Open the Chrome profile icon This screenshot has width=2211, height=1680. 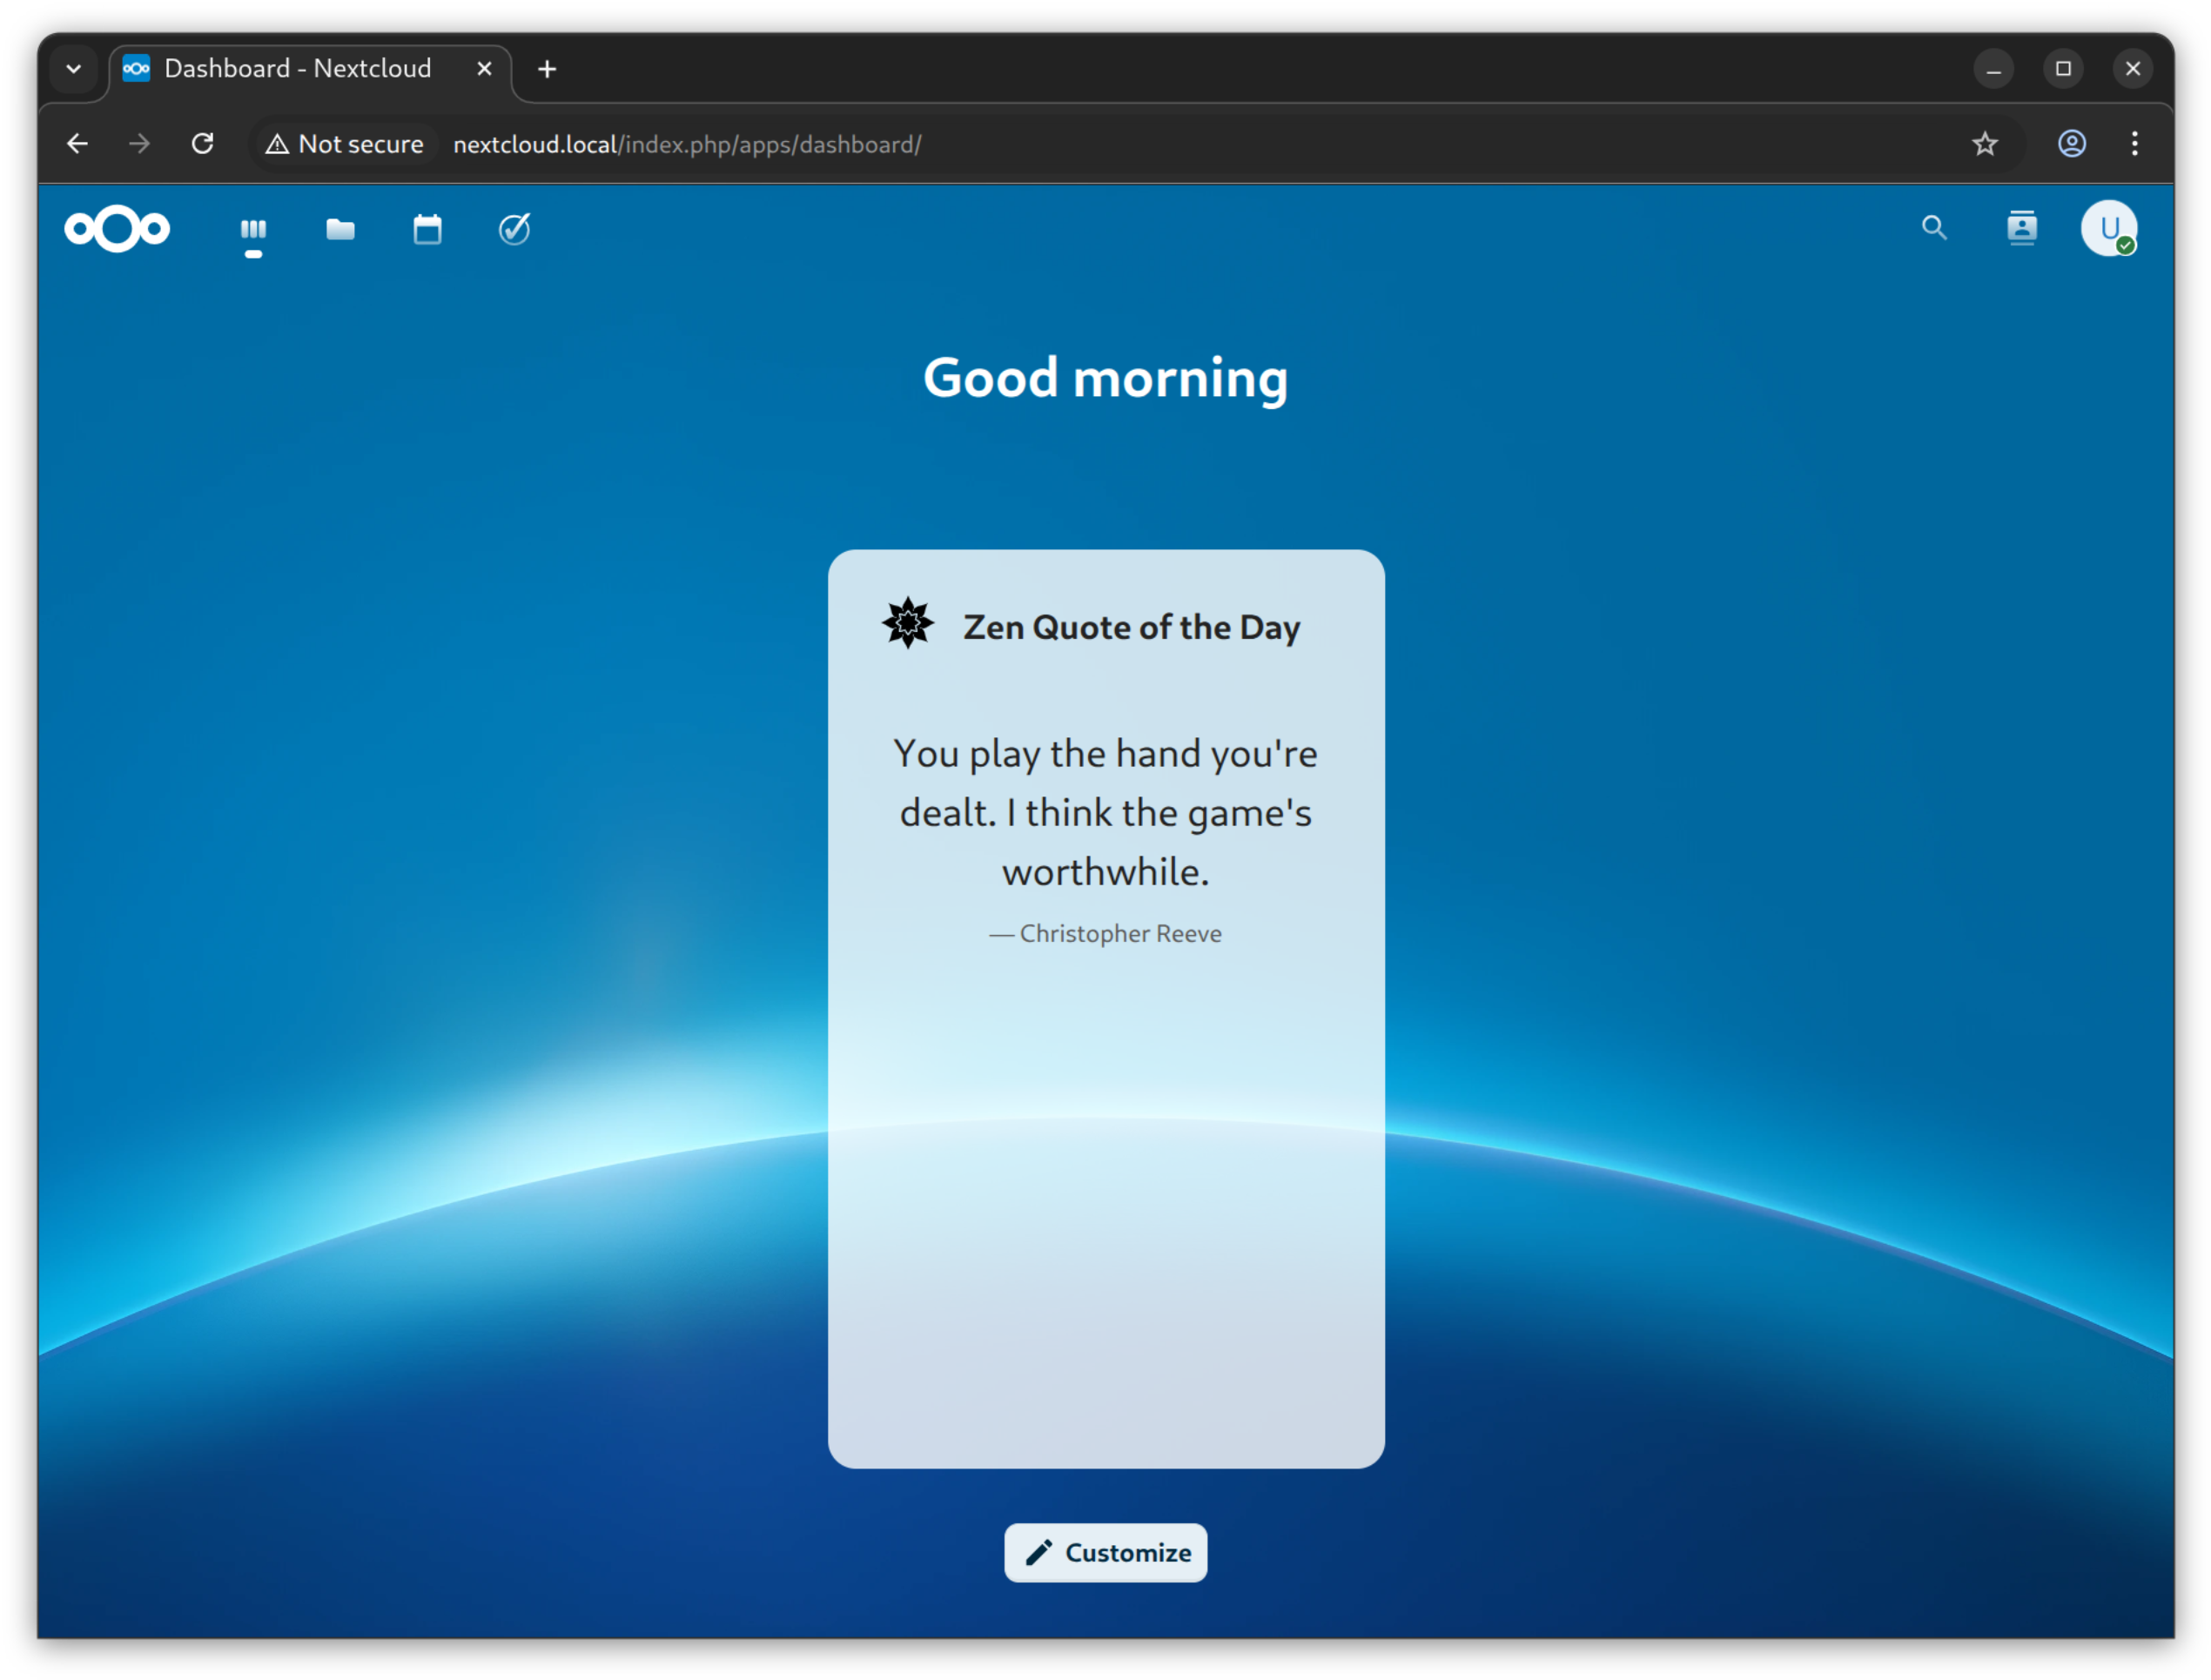click(2071, 144)
